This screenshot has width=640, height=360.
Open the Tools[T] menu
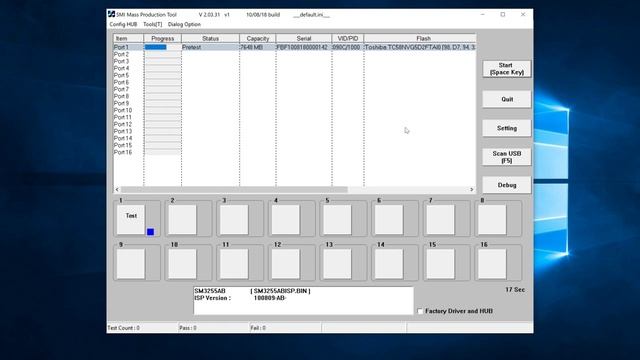point(153,24)
